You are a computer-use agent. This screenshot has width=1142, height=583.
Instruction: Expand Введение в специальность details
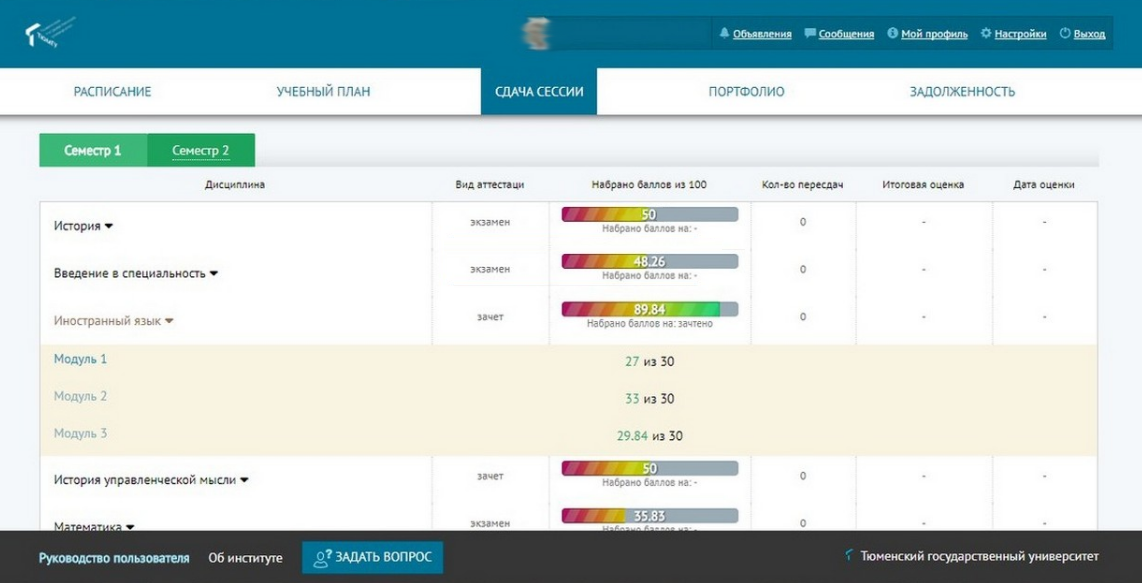click(214, 274)
